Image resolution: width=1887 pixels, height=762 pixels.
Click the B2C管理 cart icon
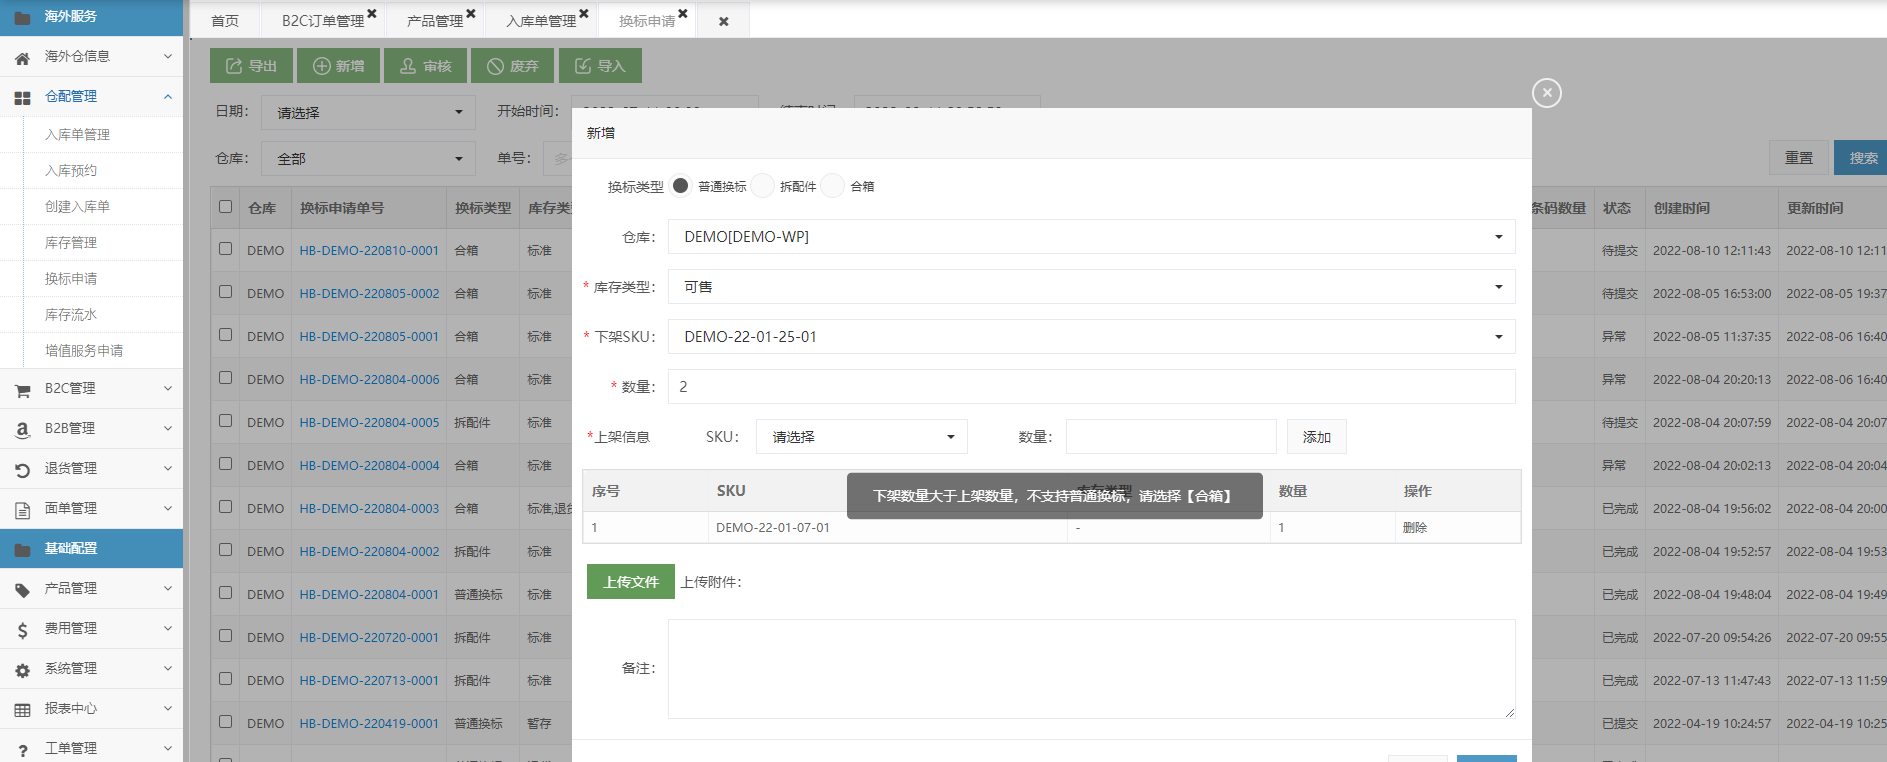tap(22, 390)
